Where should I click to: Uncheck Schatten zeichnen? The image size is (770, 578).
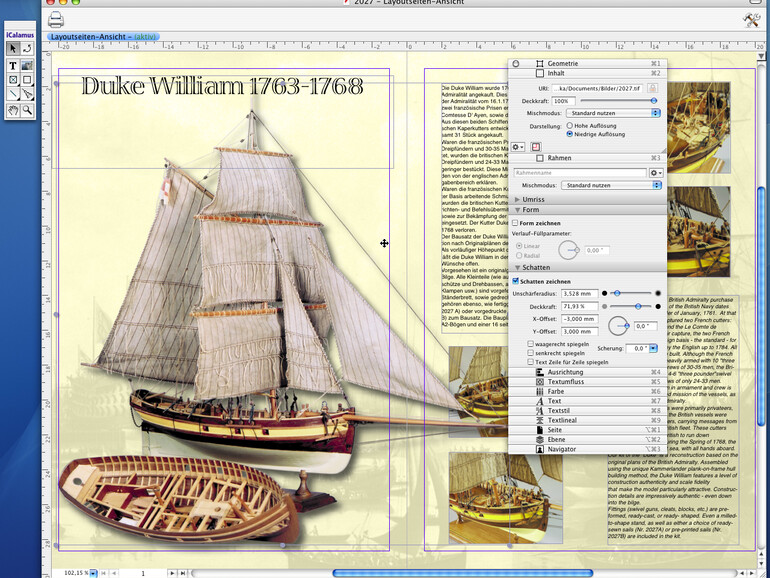click(x=516, y=281)
